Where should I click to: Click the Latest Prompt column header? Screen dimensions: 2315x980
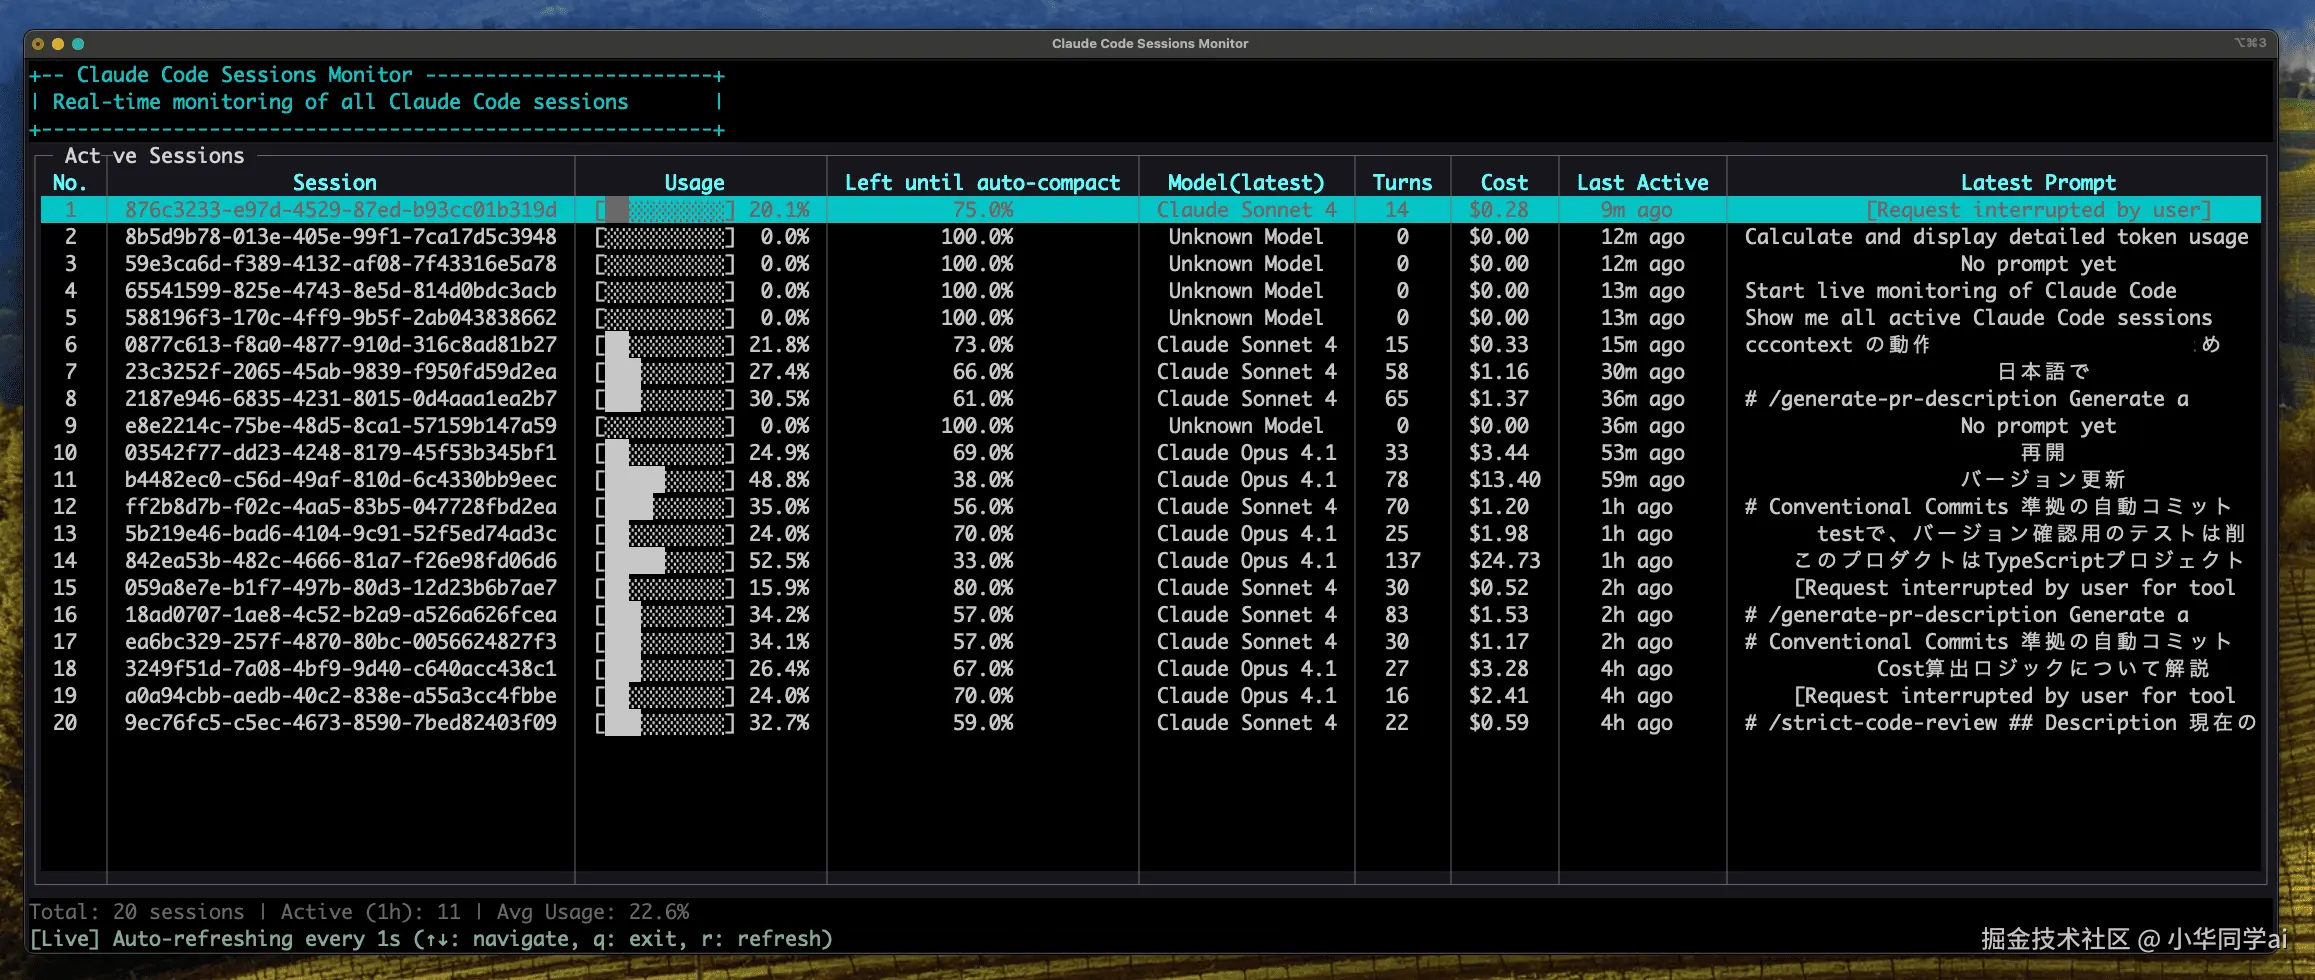coord(2038,183)
